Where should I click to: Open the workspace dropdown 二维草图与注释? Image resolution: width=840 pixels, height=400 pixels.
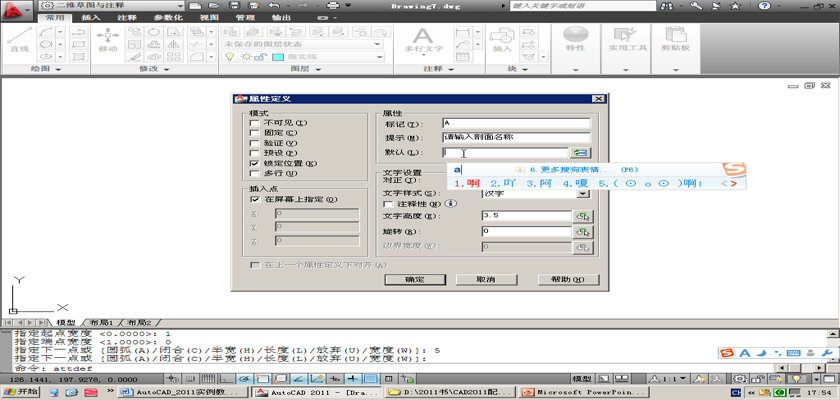(x=112, y=6)
